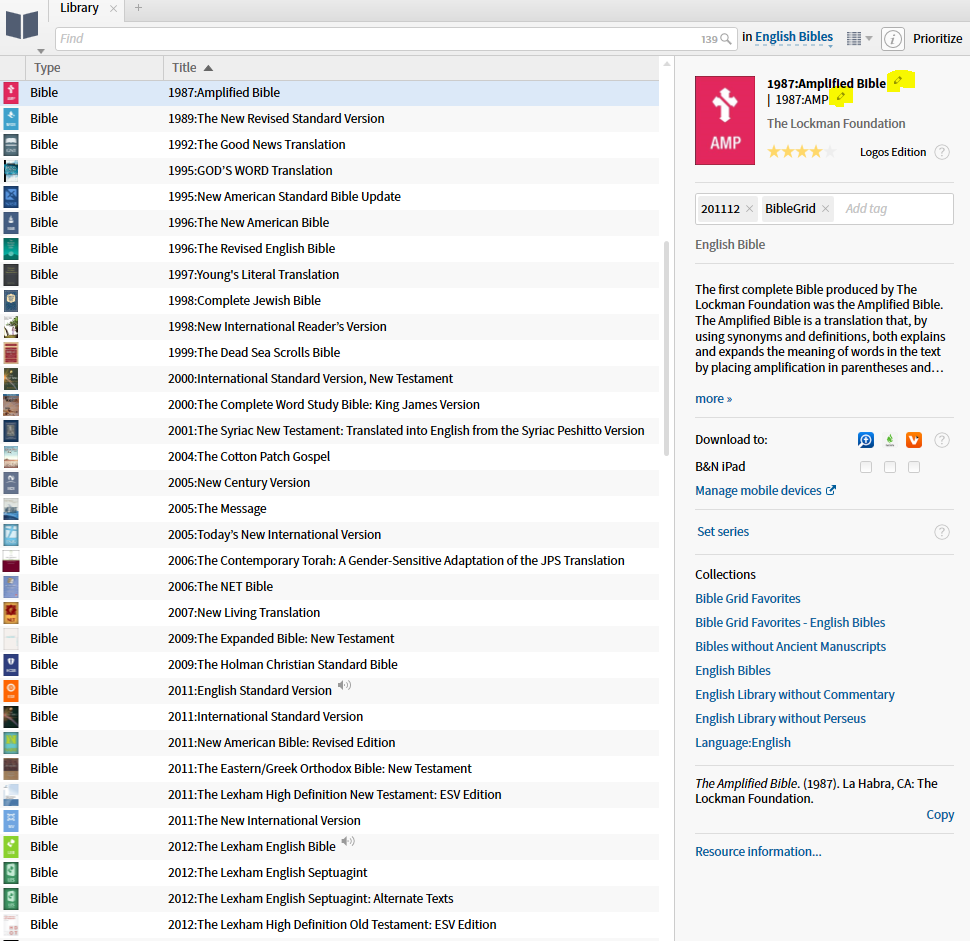Image resolution: width=970 pixels, height=941 pixels.
Task: Open Resource information... link
Action: click(758, 851)
